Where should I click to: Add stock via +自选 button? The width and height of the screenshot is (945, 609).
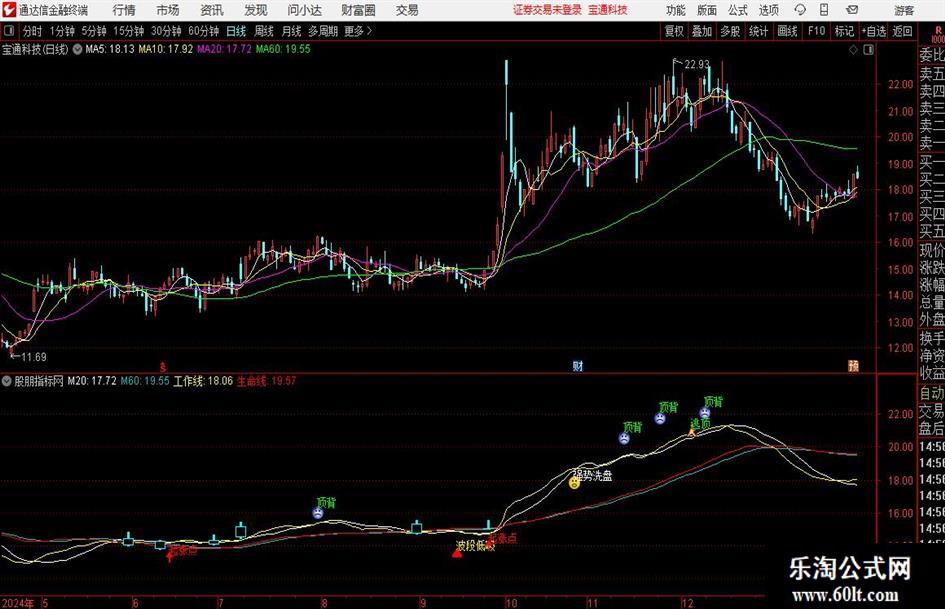coord(874,31)
